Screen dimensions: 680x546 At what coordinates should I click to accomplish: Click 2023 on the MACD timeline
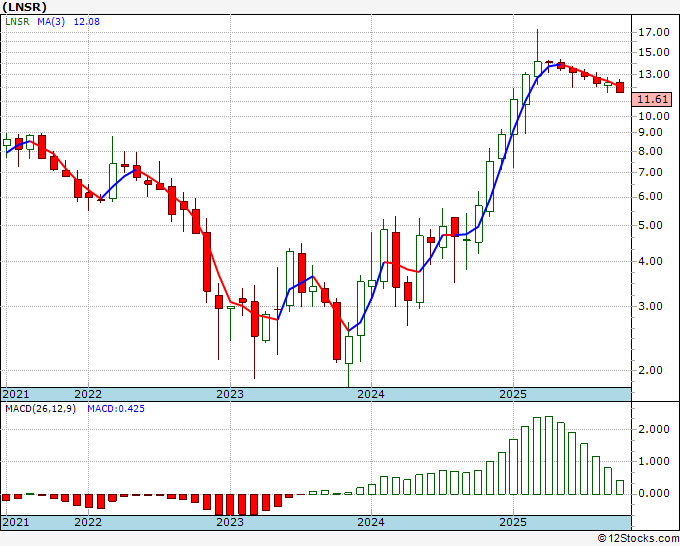[x=230, y=522]
